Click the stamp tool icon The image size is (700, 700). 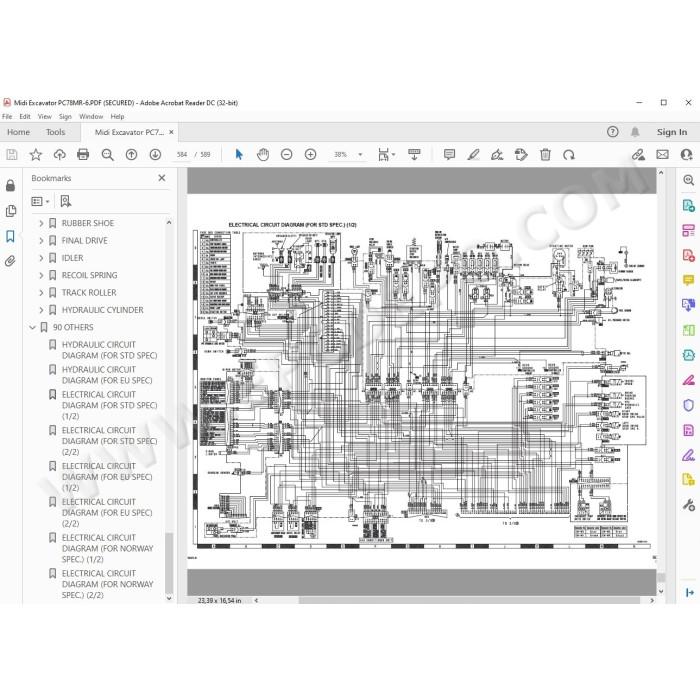point(521,154)
